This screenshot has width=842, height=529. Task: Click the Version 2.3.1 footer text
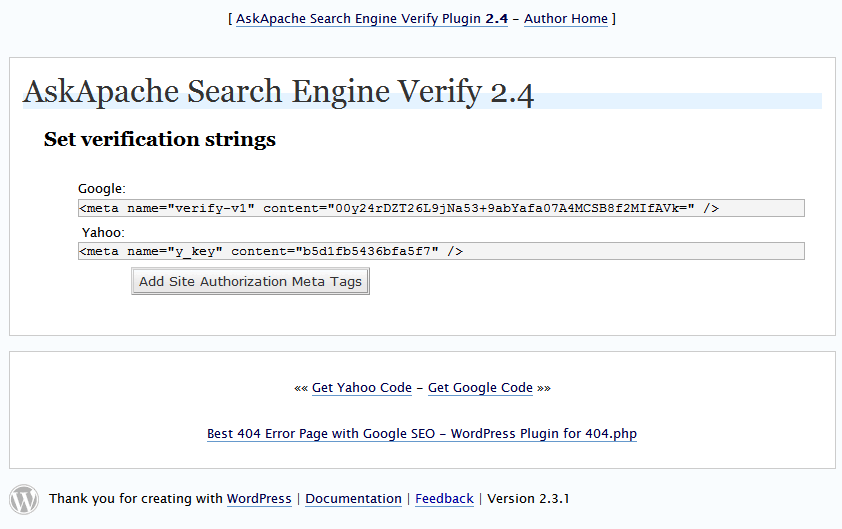click(x=528, y=498)
